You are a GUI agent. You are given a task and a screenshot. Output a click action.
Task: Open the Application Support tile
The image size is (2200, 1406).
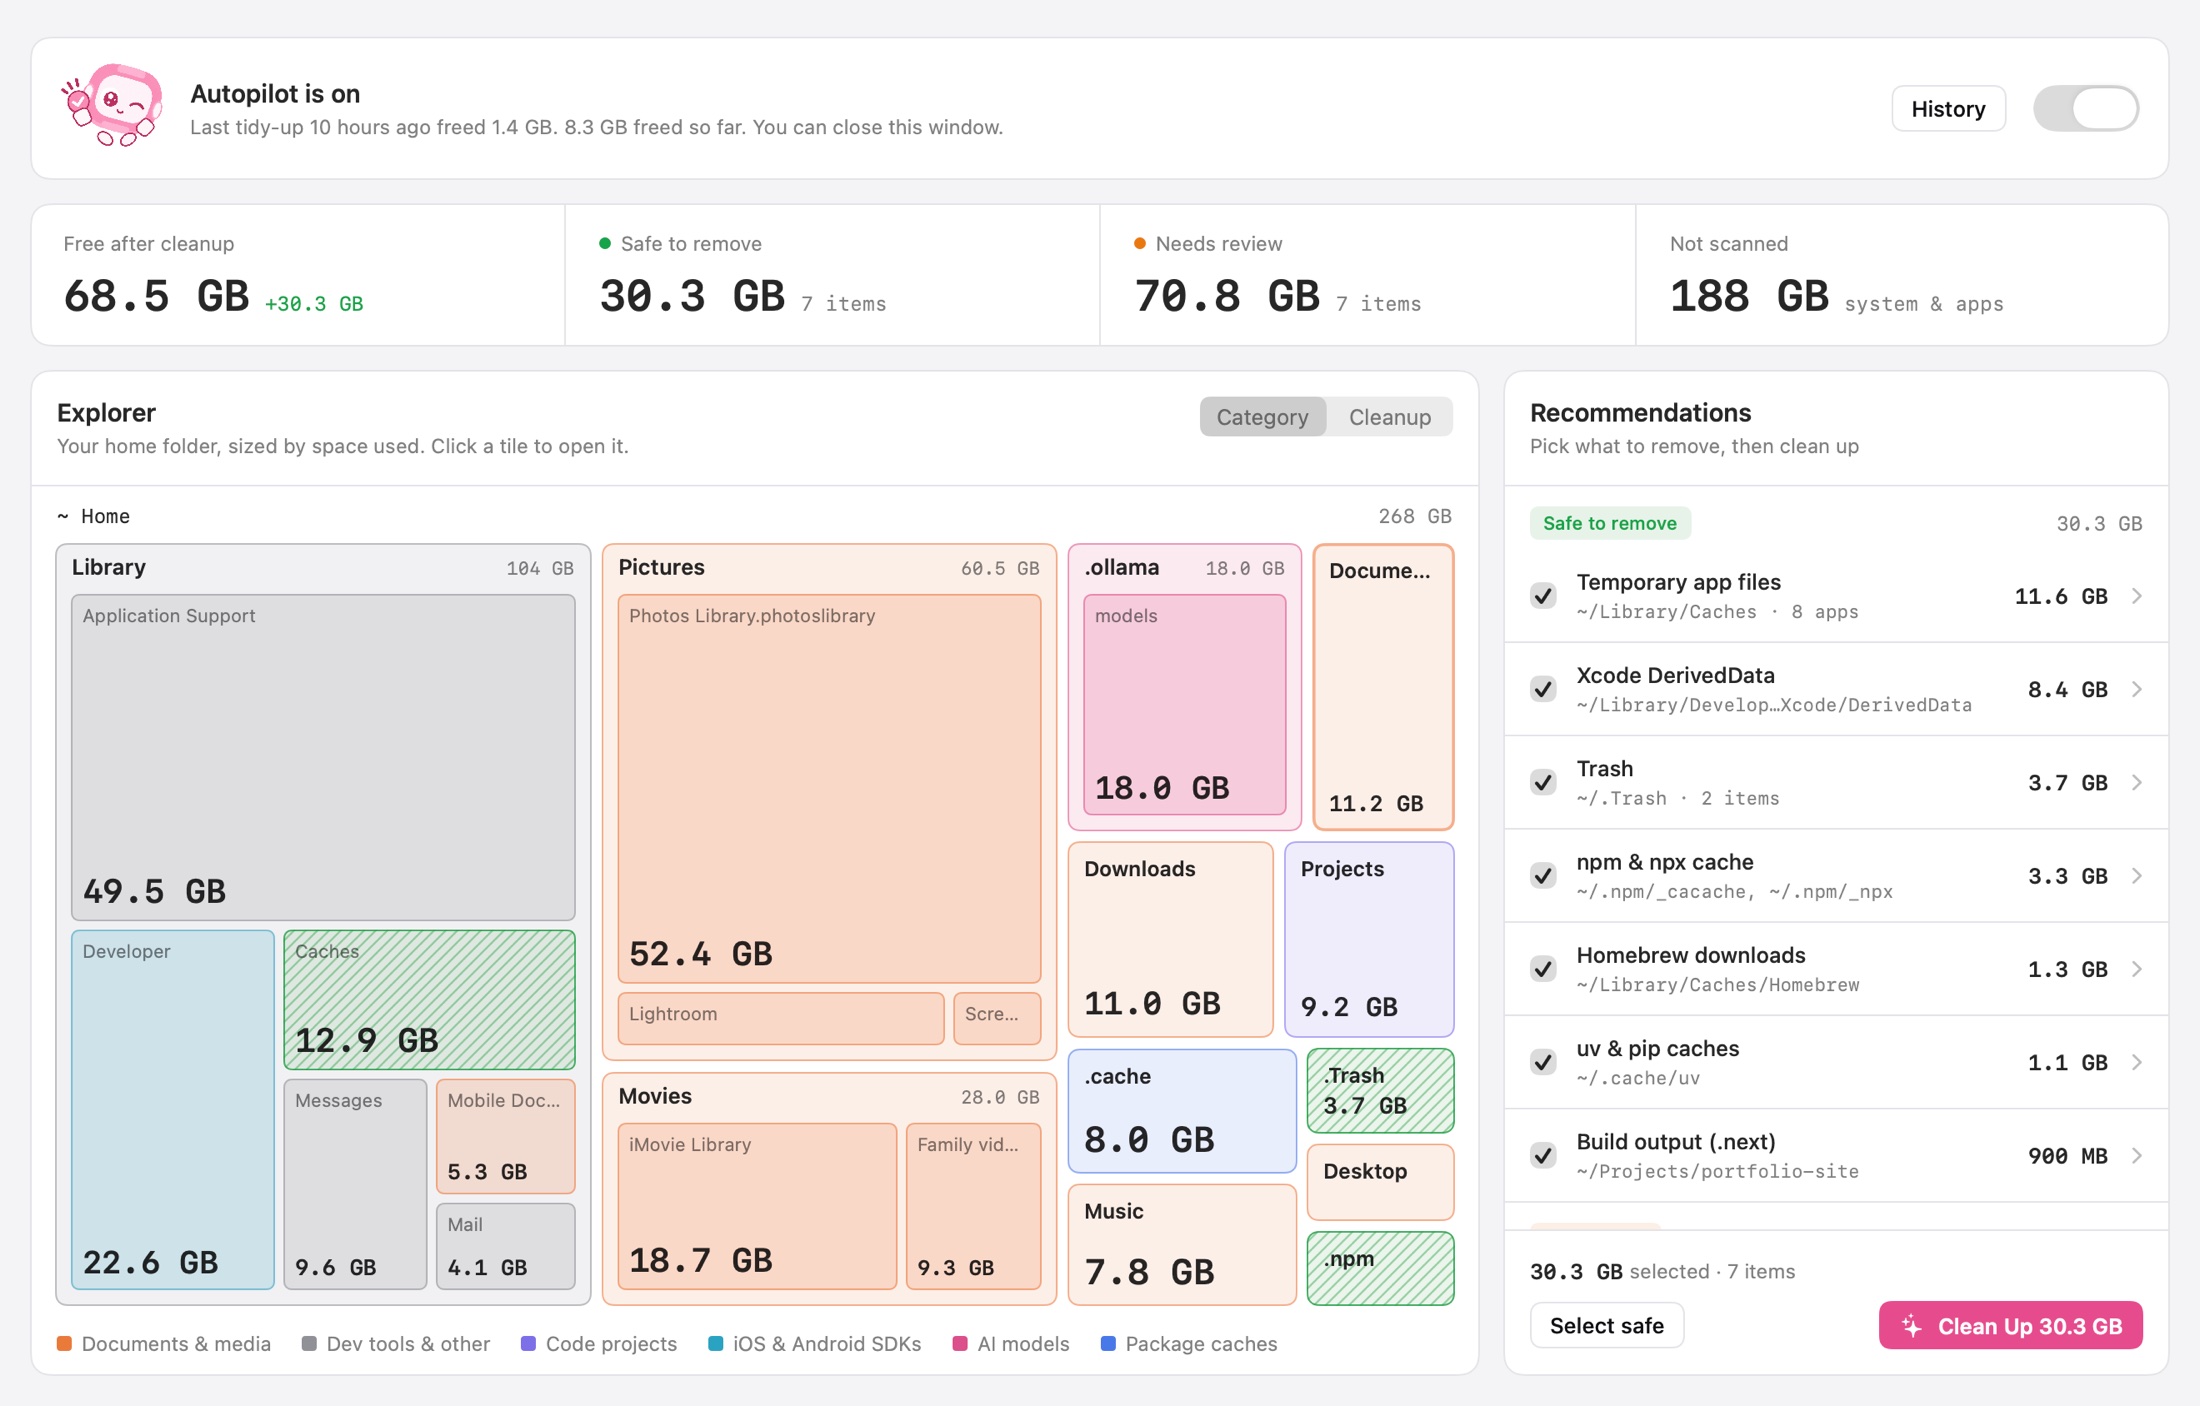[x=323, y=757]
